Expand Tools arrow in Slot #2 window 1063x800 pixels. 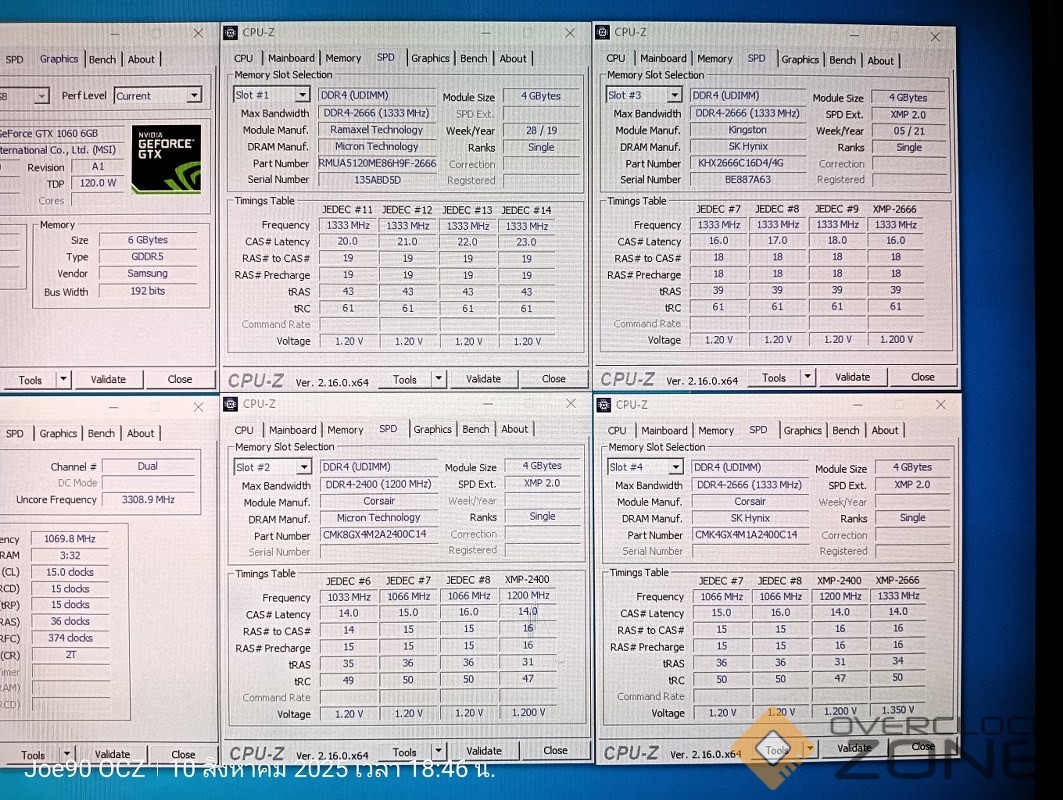tap(438, 751)
